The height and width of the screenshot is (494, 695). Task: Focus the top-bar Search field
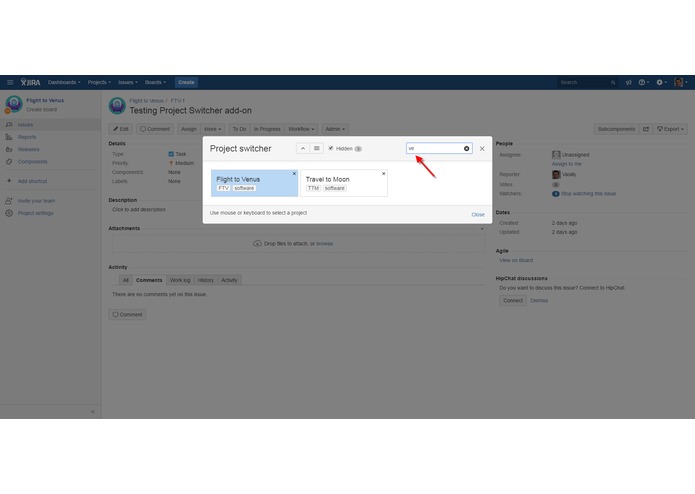click(x=587, y=82)
